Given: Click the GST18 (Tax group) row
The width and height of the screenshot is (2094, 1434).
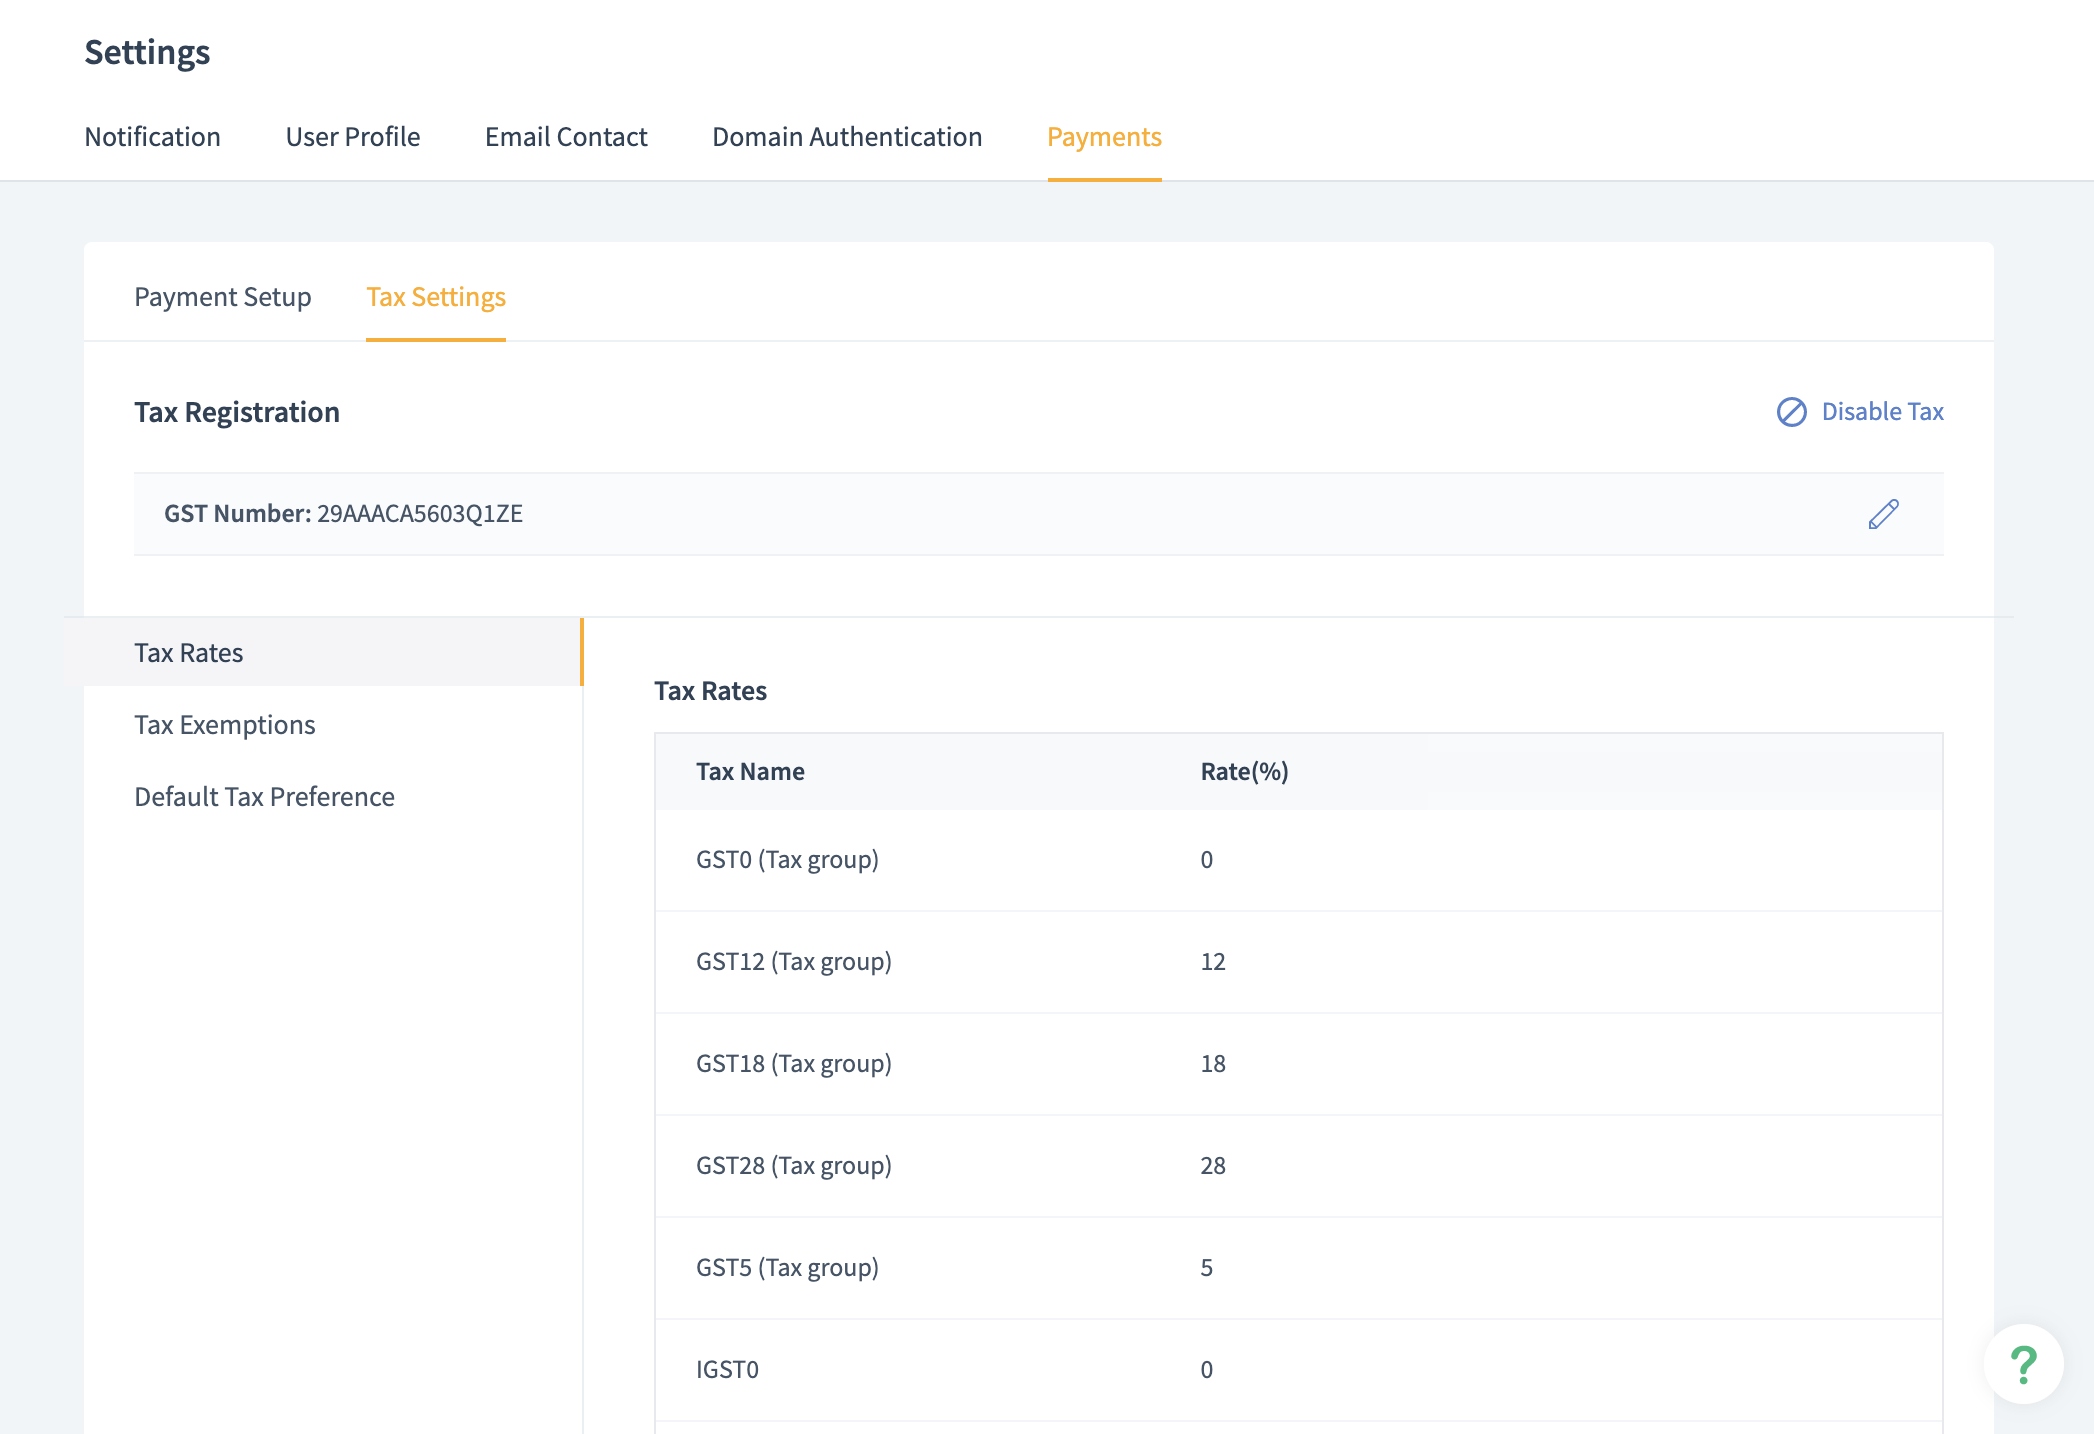Looking at the screenshot, I should click(x=793, y=1064).
